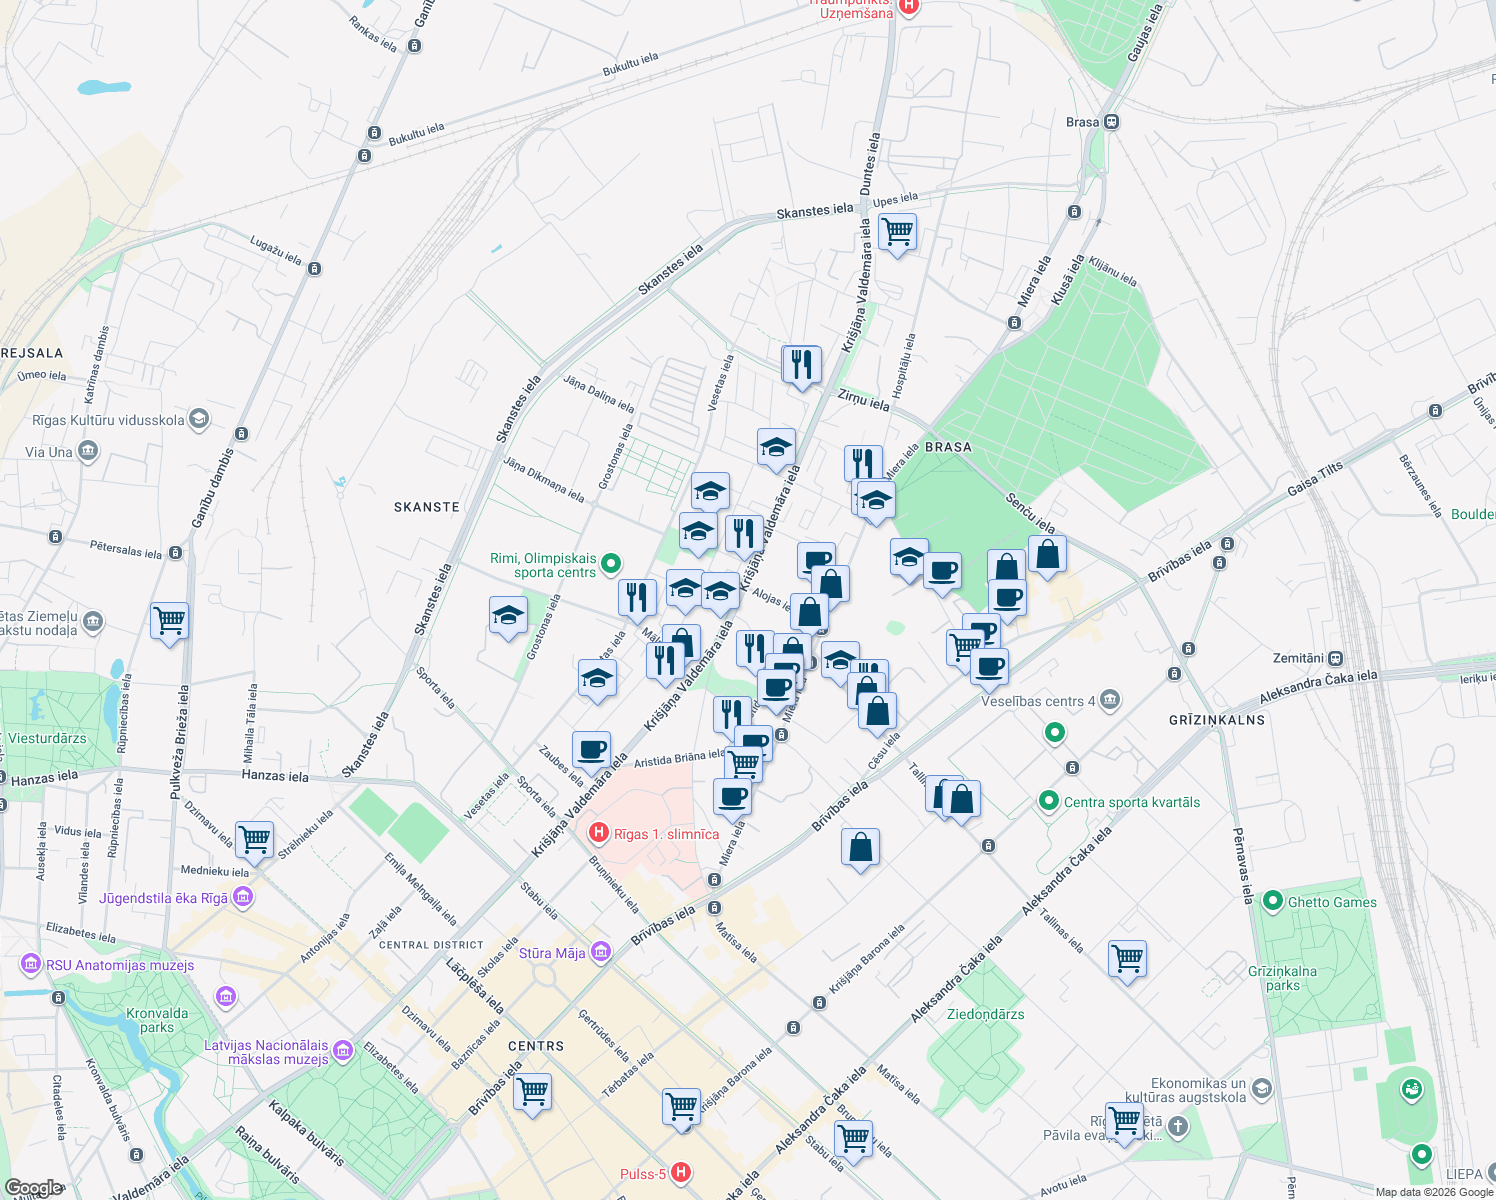Open the Rimi Olimpiskais sporta centrs marker

tap(608, 565)
